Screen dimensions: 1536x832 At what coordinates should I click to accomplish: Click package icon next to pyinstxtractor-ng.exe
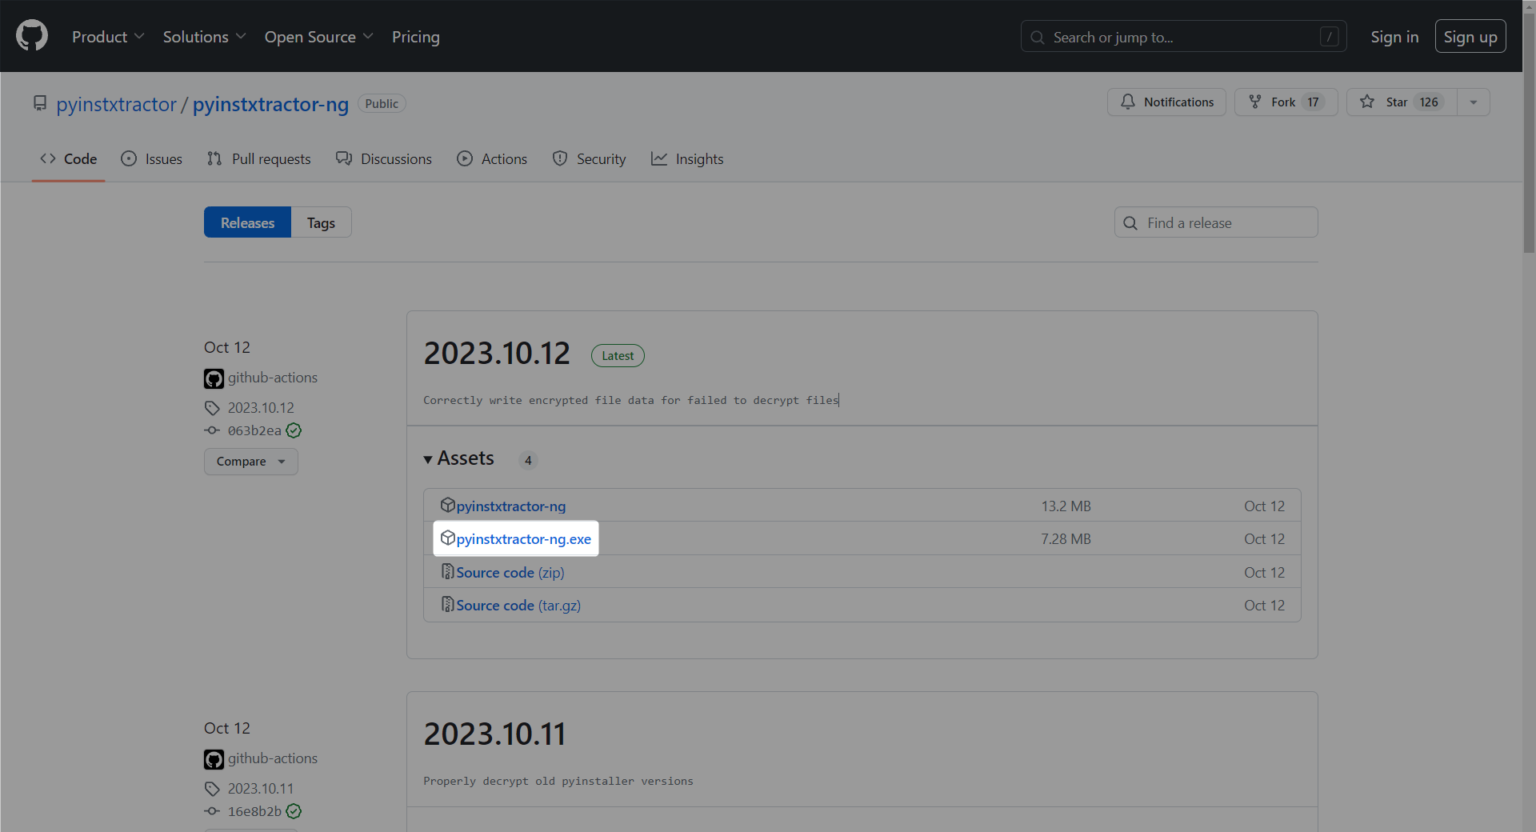pyautogui.click(x=448, y=539)
